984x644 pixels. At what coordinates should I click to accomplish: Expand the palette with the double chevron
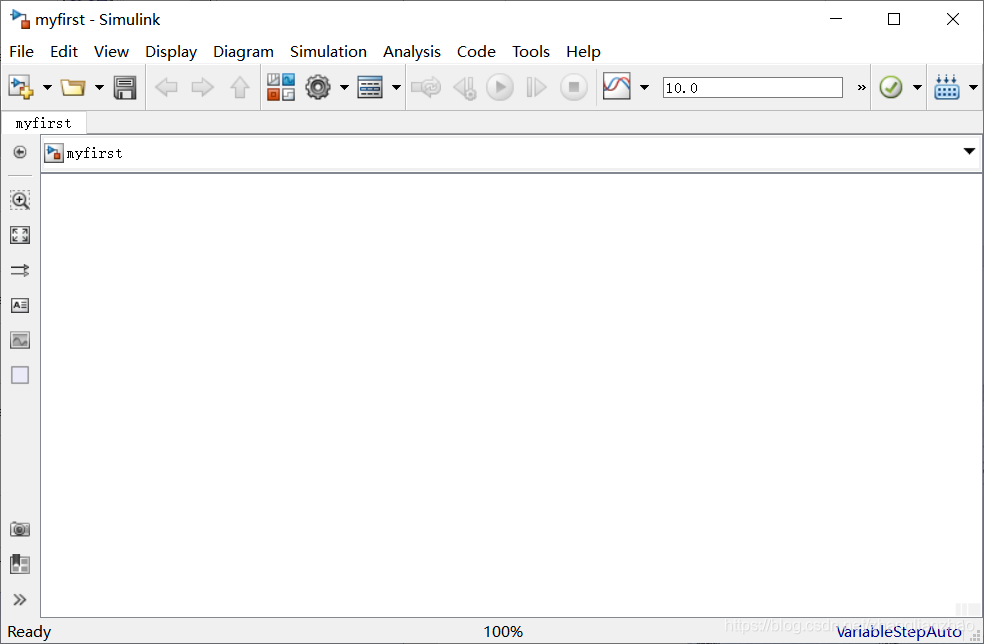20,599
